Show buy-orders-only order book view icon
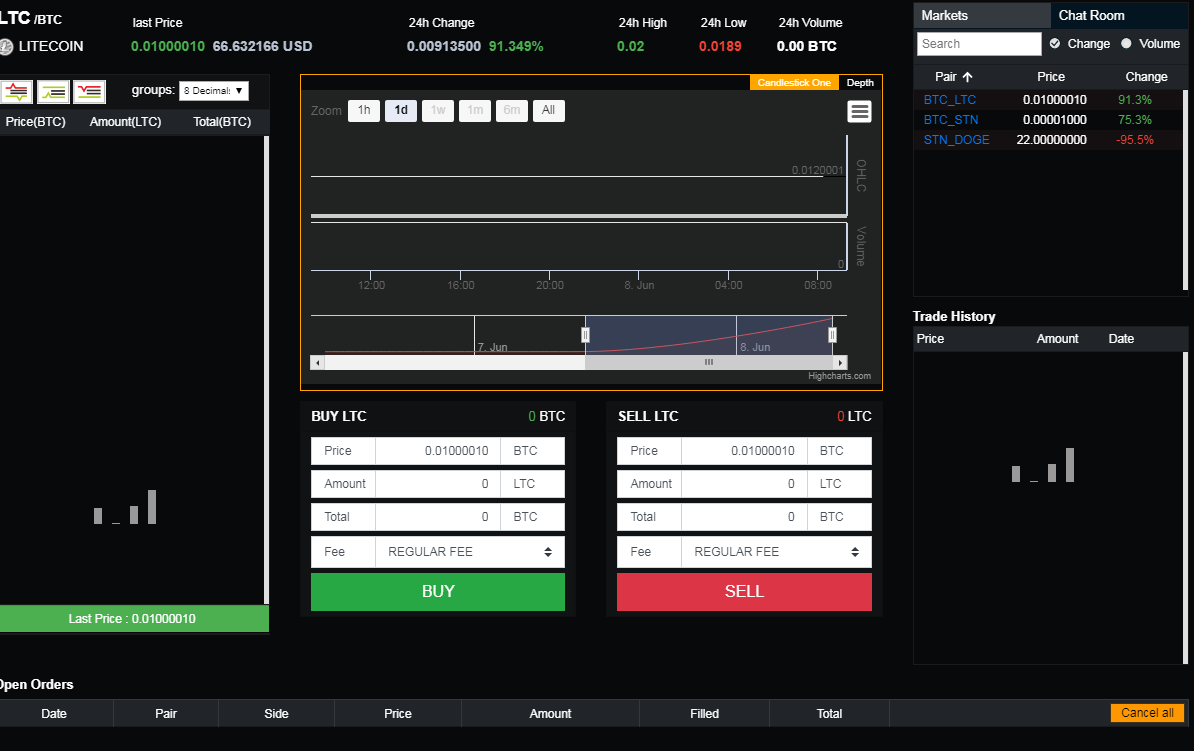Viewport: 1194px width, 751px height. pos(53,92)
